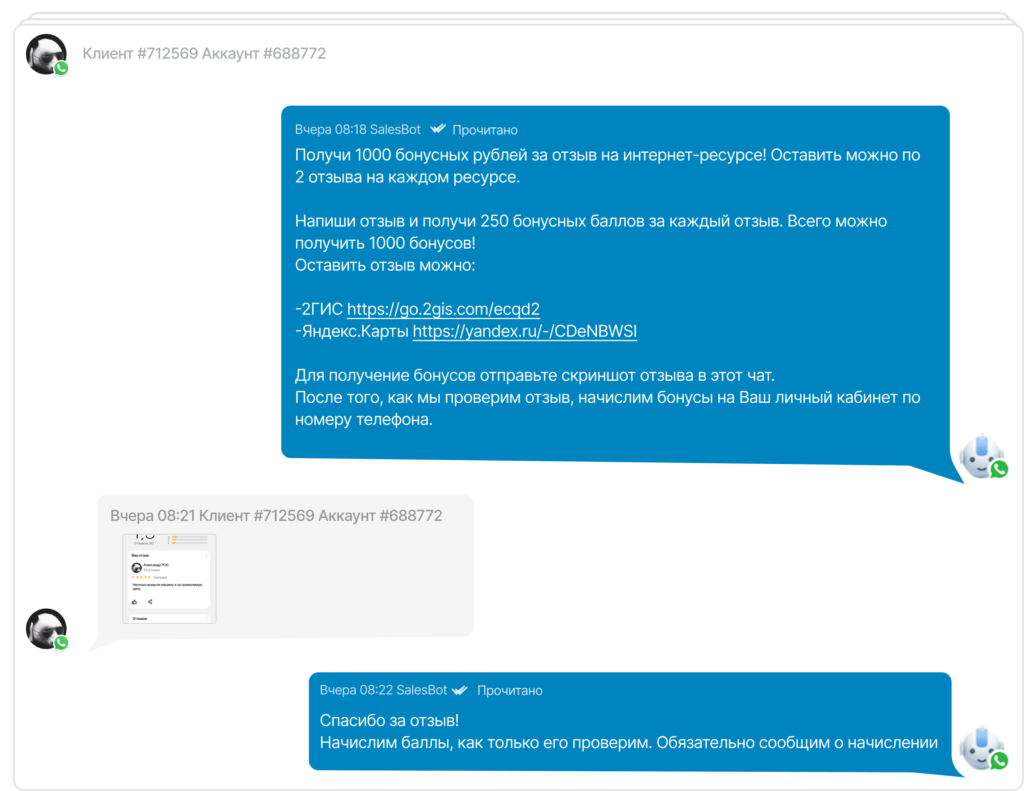This screenshot has height=791, width=1024.
Task: Click double-check read icon in 08:18 message
Action: [x=438, y=130]
